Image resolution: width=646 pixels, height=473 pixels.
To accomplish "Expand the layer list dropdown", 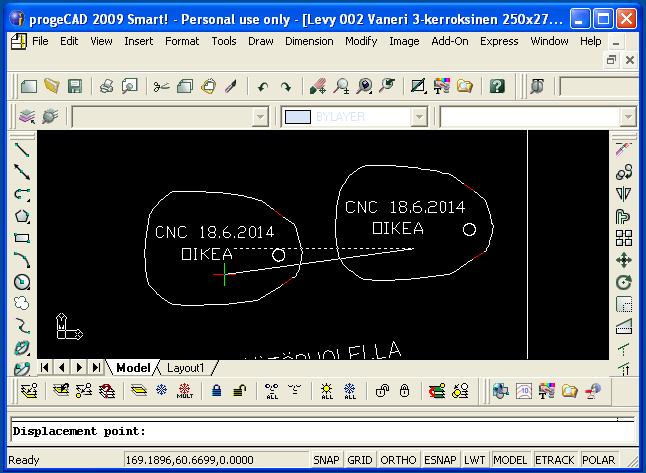I will point(260,117).
